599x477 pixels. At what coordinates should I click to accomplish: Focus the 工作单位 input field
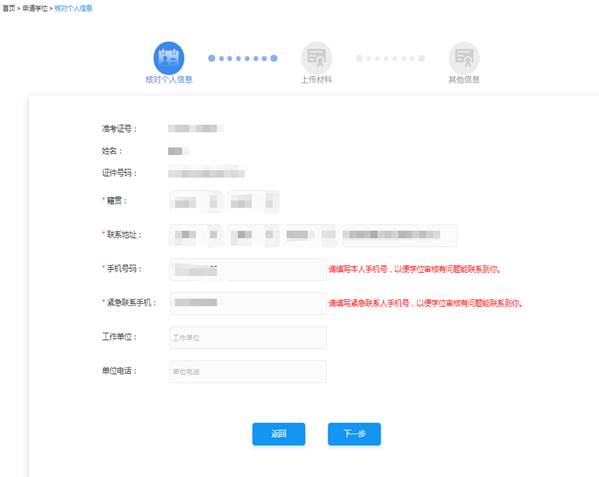(x=248, y=337)
